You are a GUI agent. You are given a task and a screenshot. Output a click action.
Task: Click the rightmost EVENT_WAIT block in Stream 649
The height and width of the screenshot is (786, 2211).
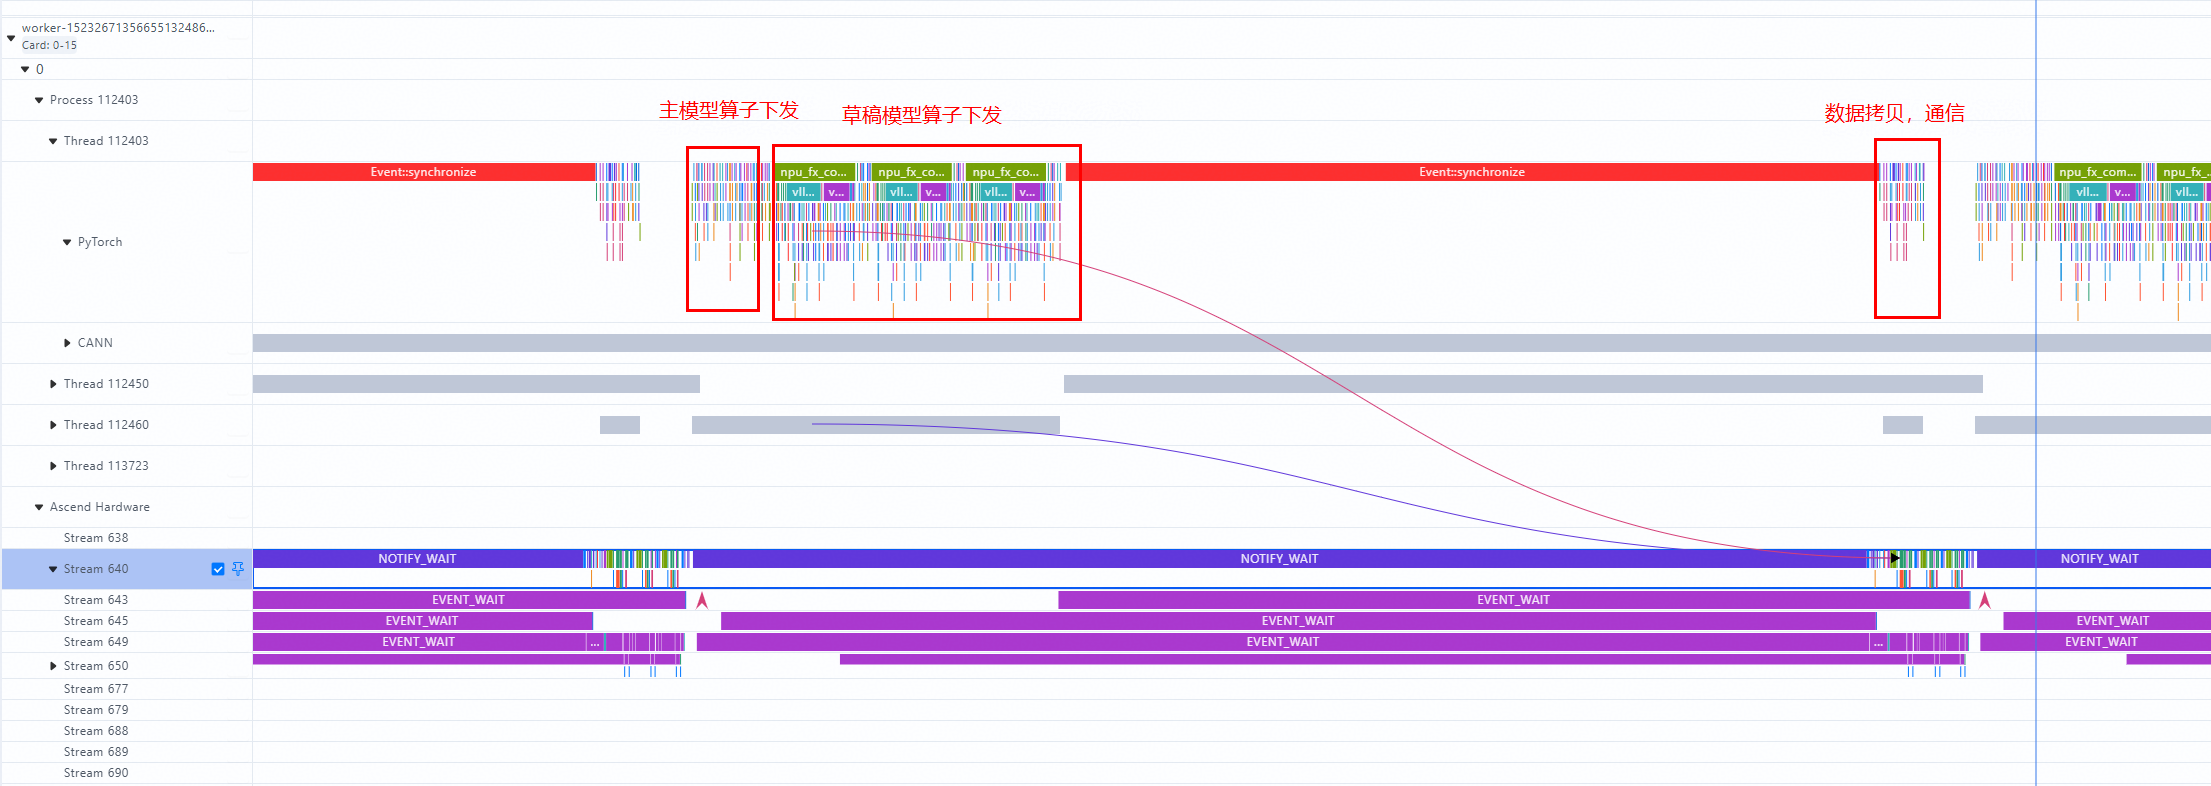click(x=2096, y=642)
